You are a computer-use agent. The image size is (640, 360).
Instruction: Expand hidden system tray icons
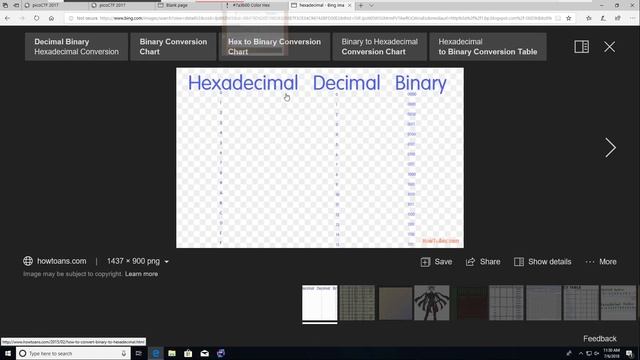click(x=581, y=353)
